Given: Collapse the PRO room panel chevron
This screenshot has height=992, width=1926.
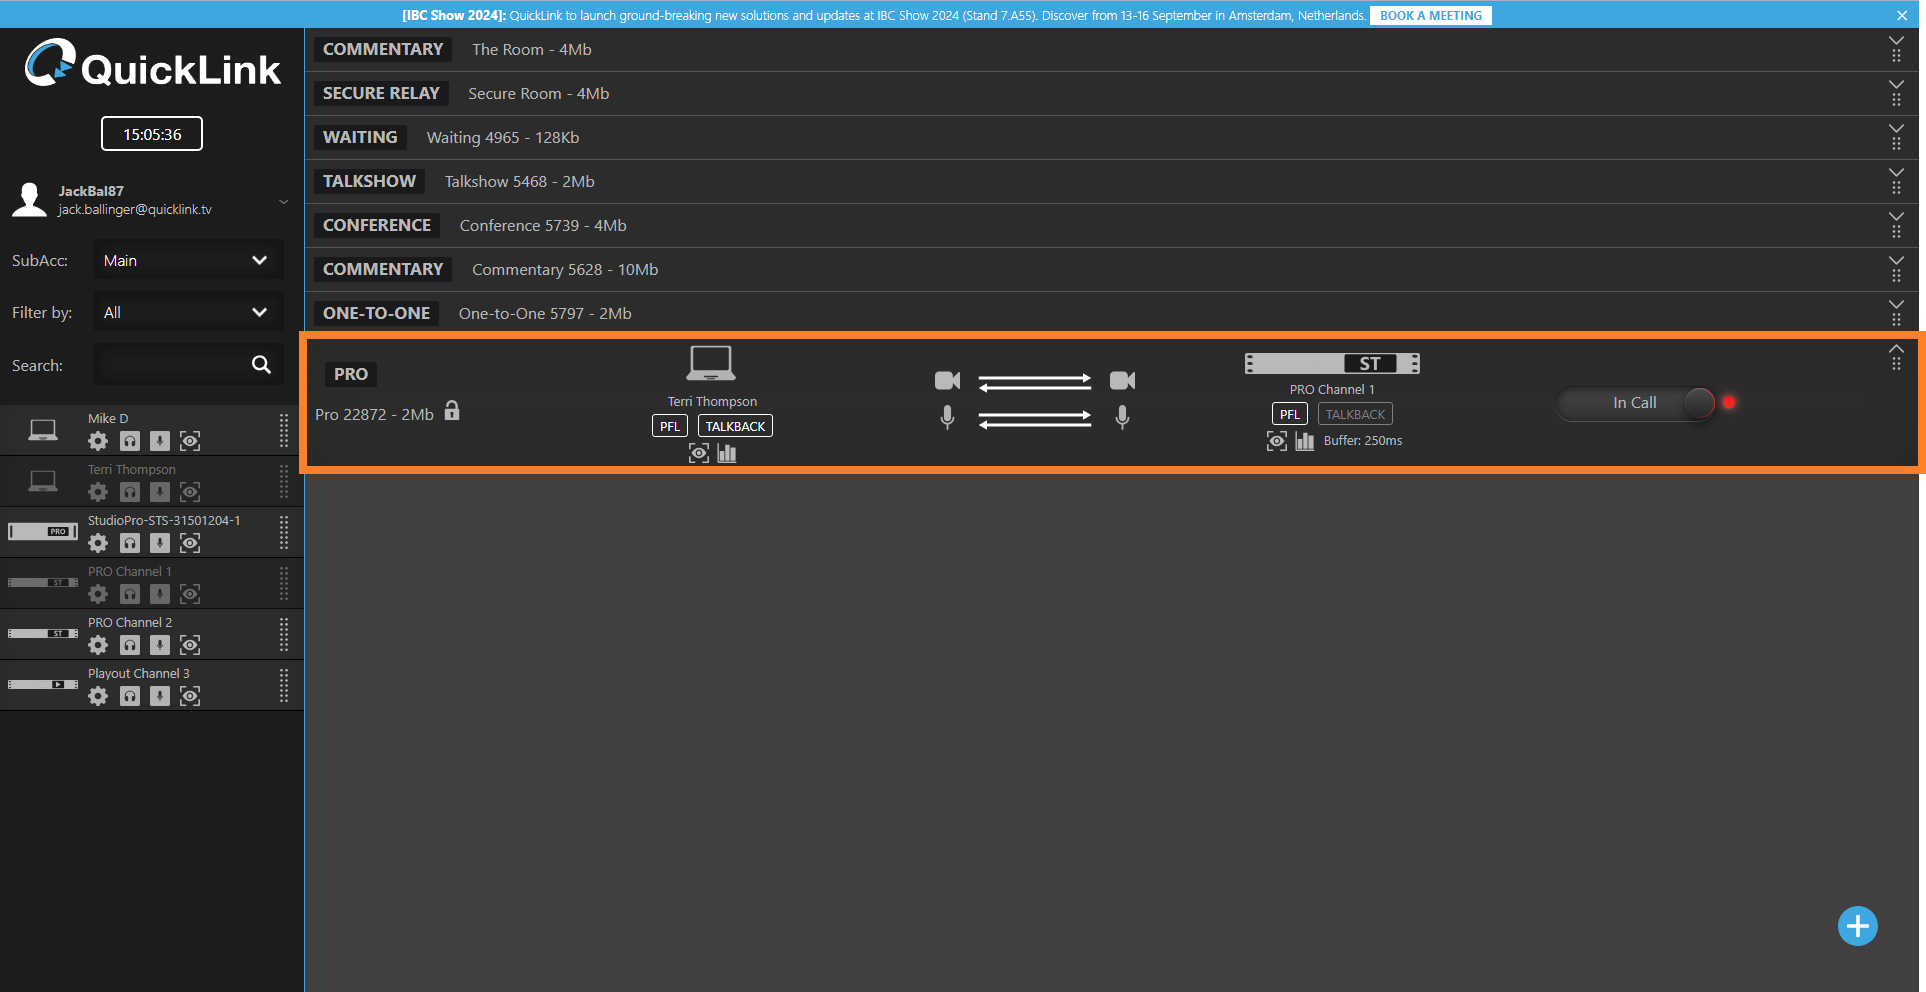Looking at the screenshot, I should 1895,349.
